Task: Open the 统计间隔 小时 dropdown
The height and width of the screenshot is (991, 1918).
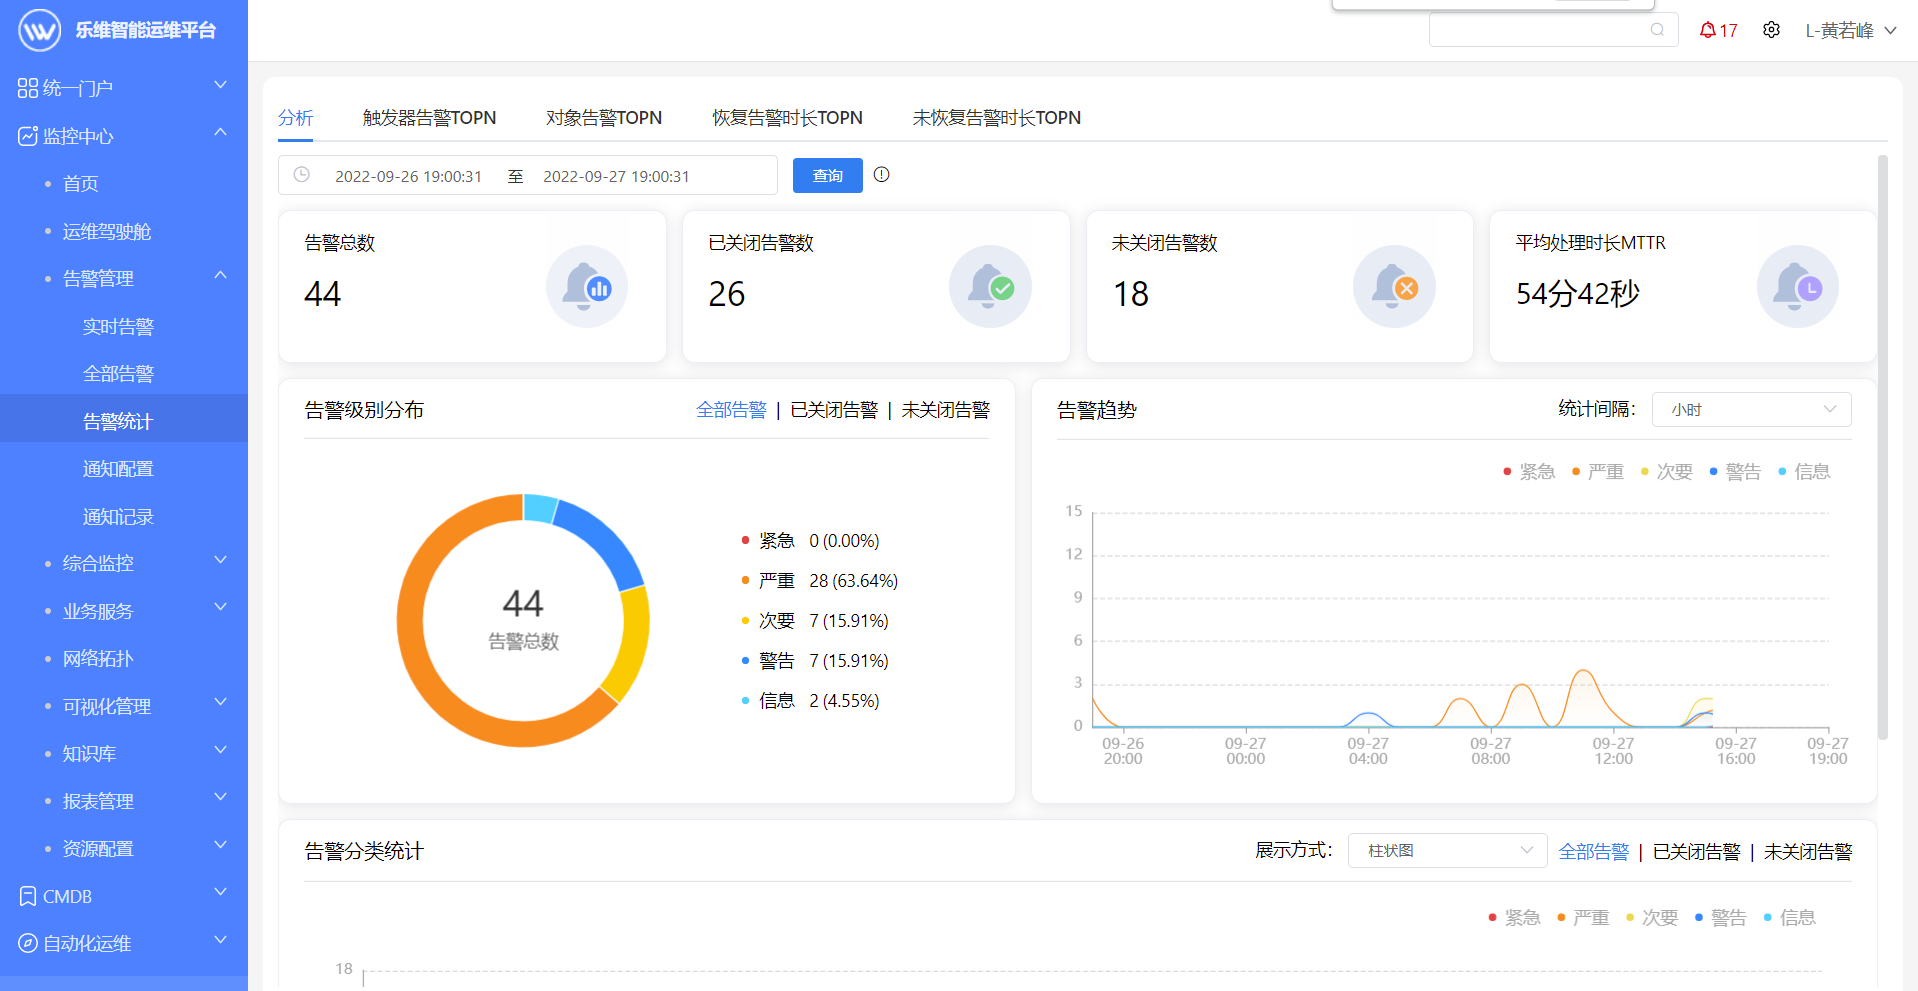Action: (1751, 409)
